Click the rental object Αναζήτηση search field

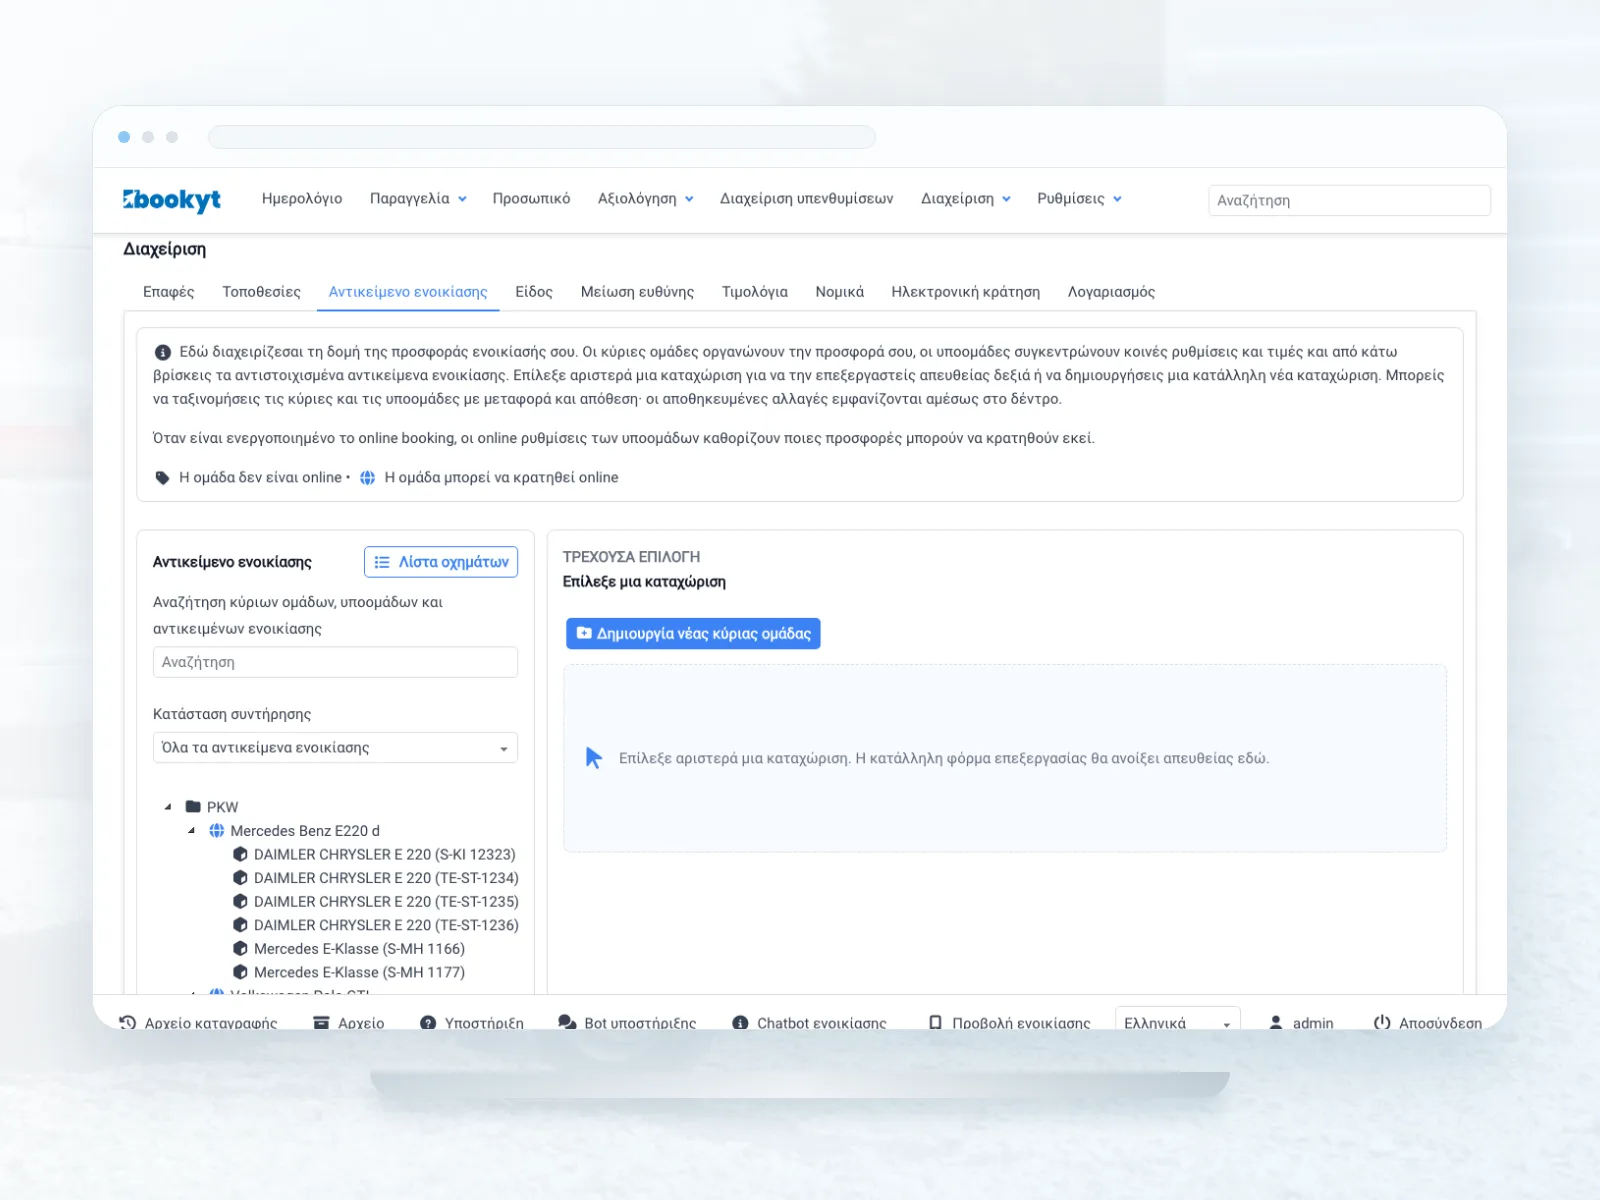point(335,662)
